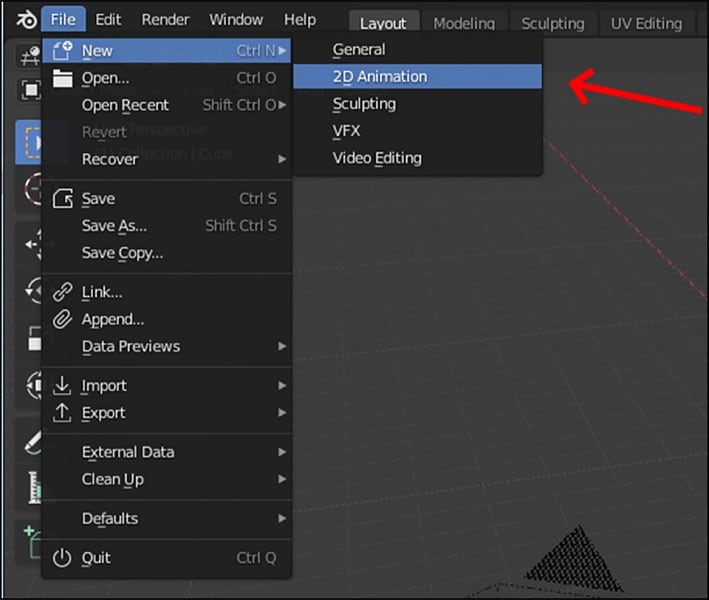The width and height of the screenshot is (709, 600).
Task: Choose Save Copy... from the menu
Action: coord(167,253)
